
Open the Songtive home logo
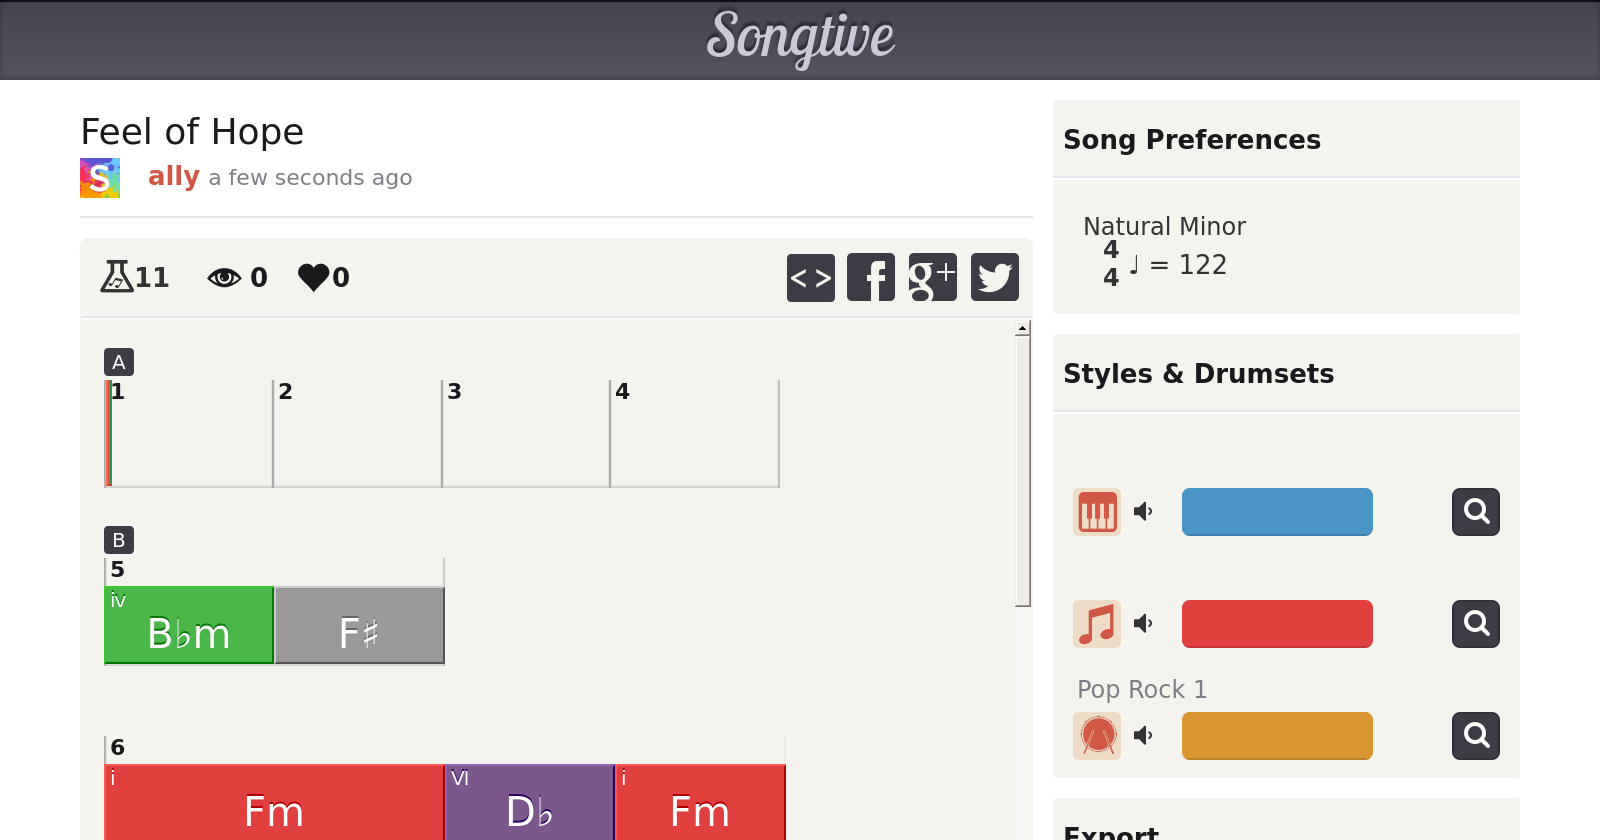click(x=800, y=38)
